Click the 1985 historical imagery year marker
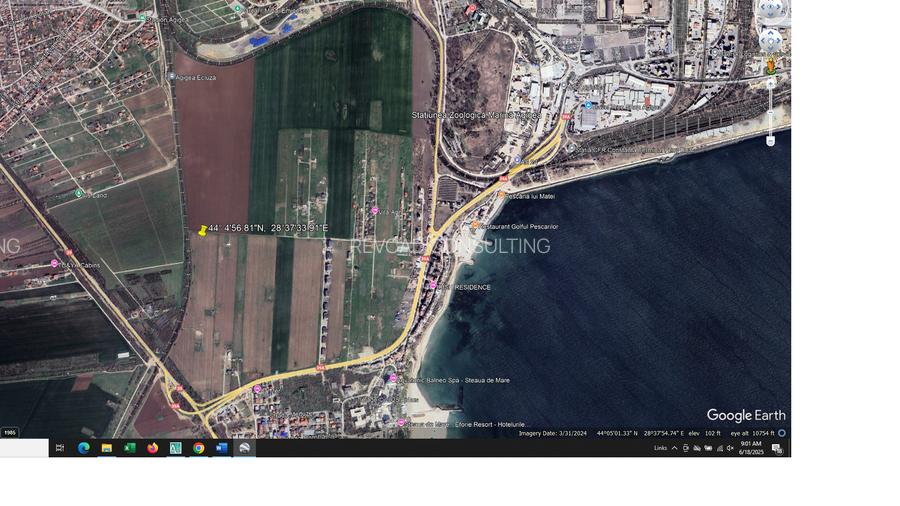Image resolution: width=900 pixels, height=506 pixels. (10, 432)
